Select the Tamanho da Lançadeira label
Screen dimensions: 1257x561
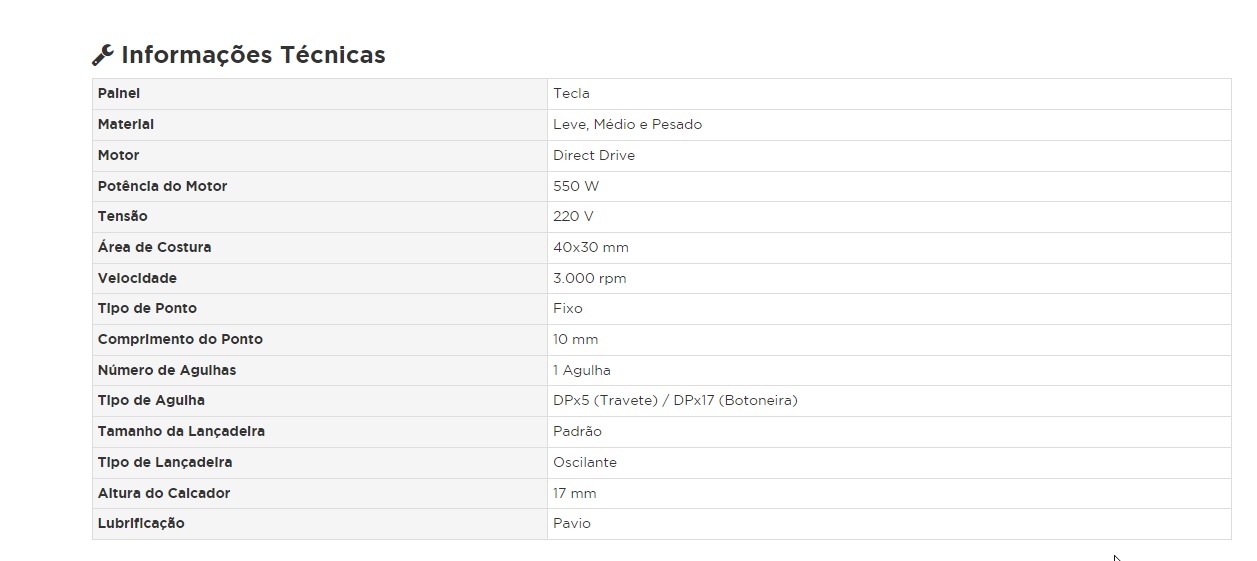[x=181, y=432]
